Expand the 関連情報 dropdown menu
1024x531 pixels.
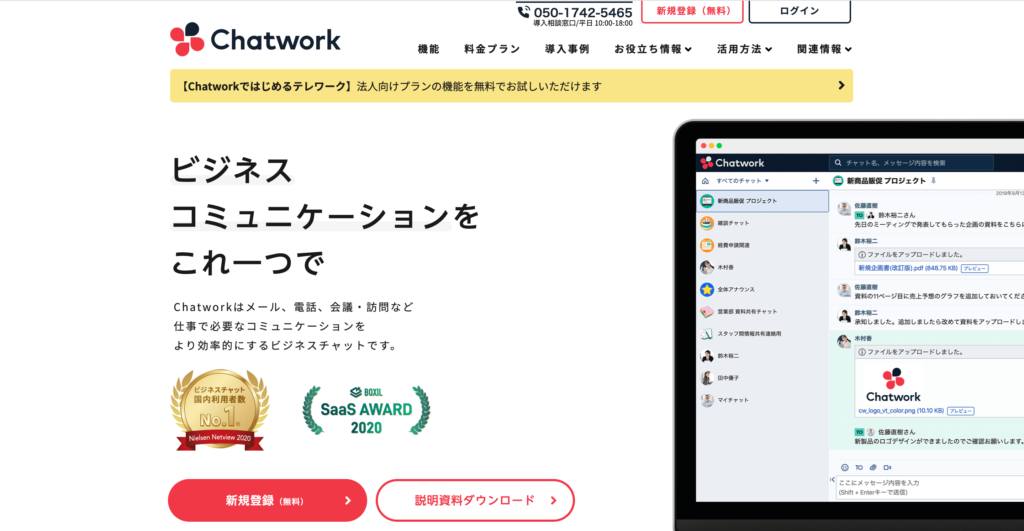824,49
